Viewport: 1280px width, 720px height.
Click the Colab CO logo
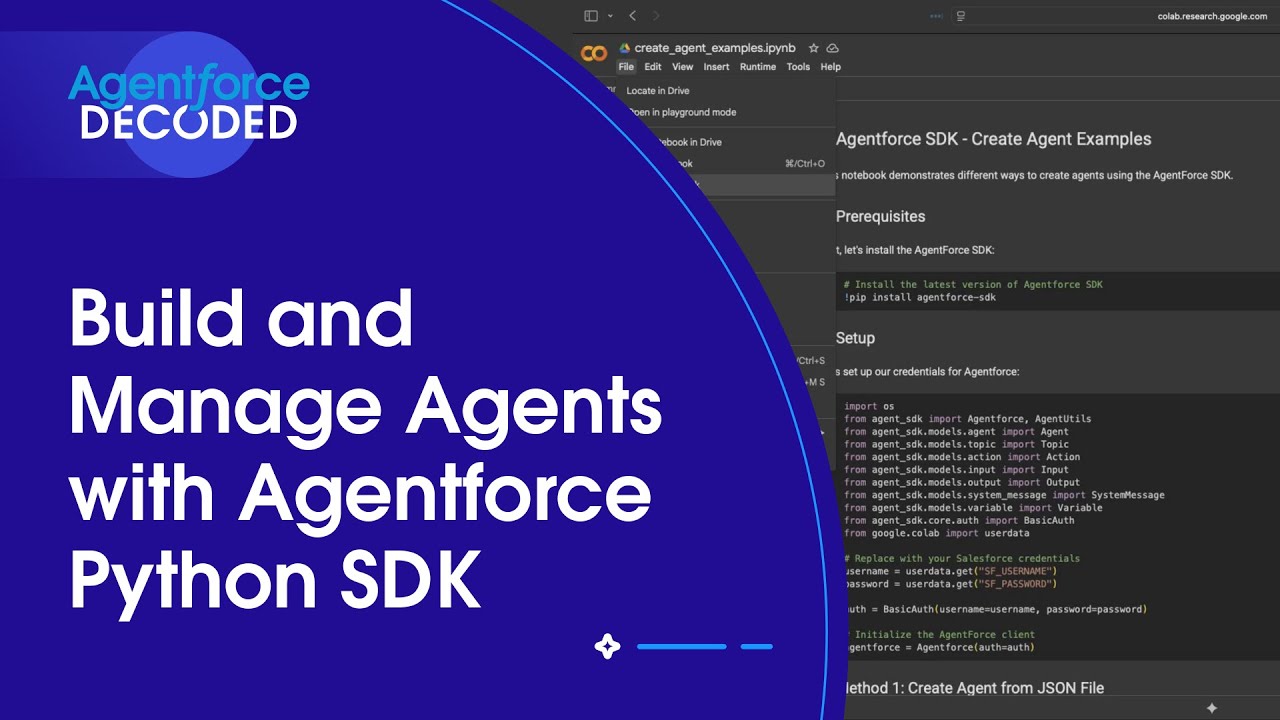point(594,54)
